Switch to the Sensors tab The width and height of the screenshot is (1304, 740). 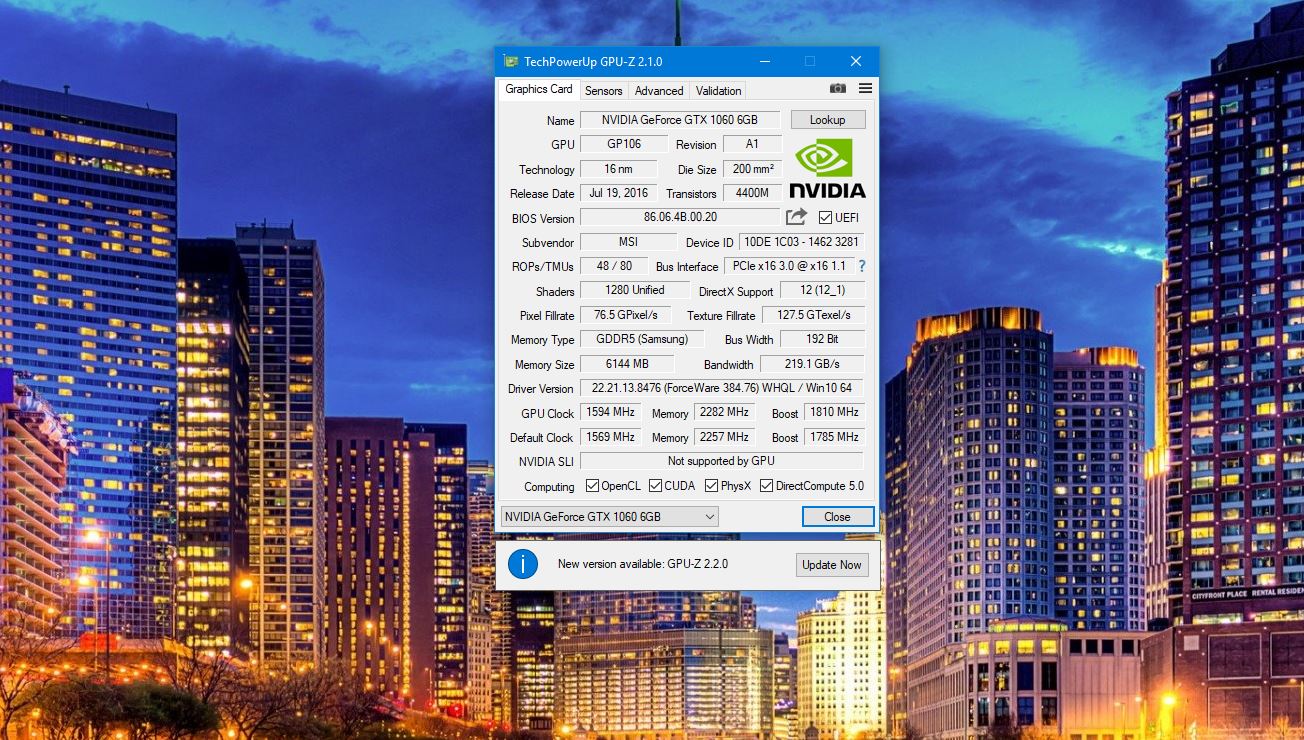[604, 91]
